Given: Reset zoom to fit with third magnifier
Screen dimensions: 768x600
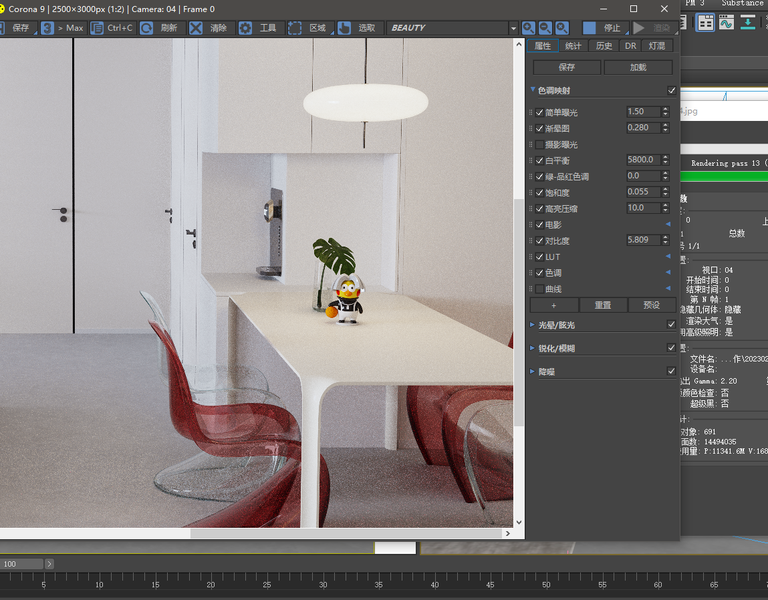Looking at the screenshot, I should [x=562, y=28].
